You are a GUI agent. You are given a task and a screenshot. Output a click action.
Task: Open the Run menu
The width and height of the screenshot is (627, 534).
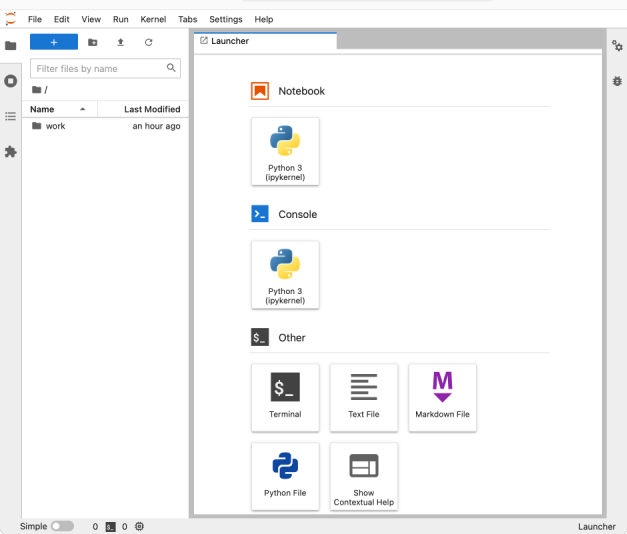click(121, 19)
